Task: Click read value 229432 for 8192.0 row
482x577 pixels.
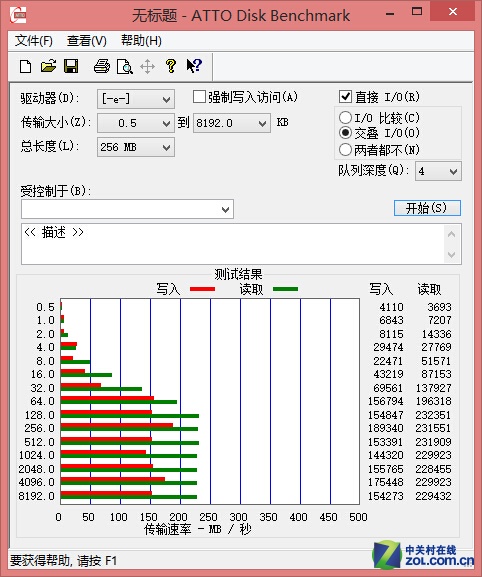Action: pos(433,496)
